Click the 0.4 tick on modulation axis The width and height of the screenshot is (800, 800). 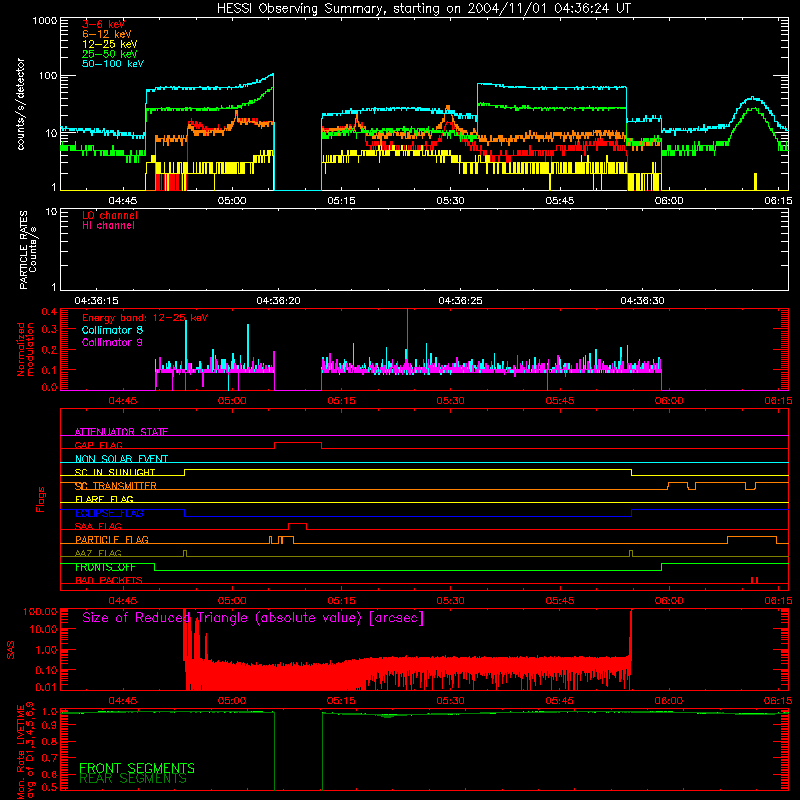tap(49, 311)
